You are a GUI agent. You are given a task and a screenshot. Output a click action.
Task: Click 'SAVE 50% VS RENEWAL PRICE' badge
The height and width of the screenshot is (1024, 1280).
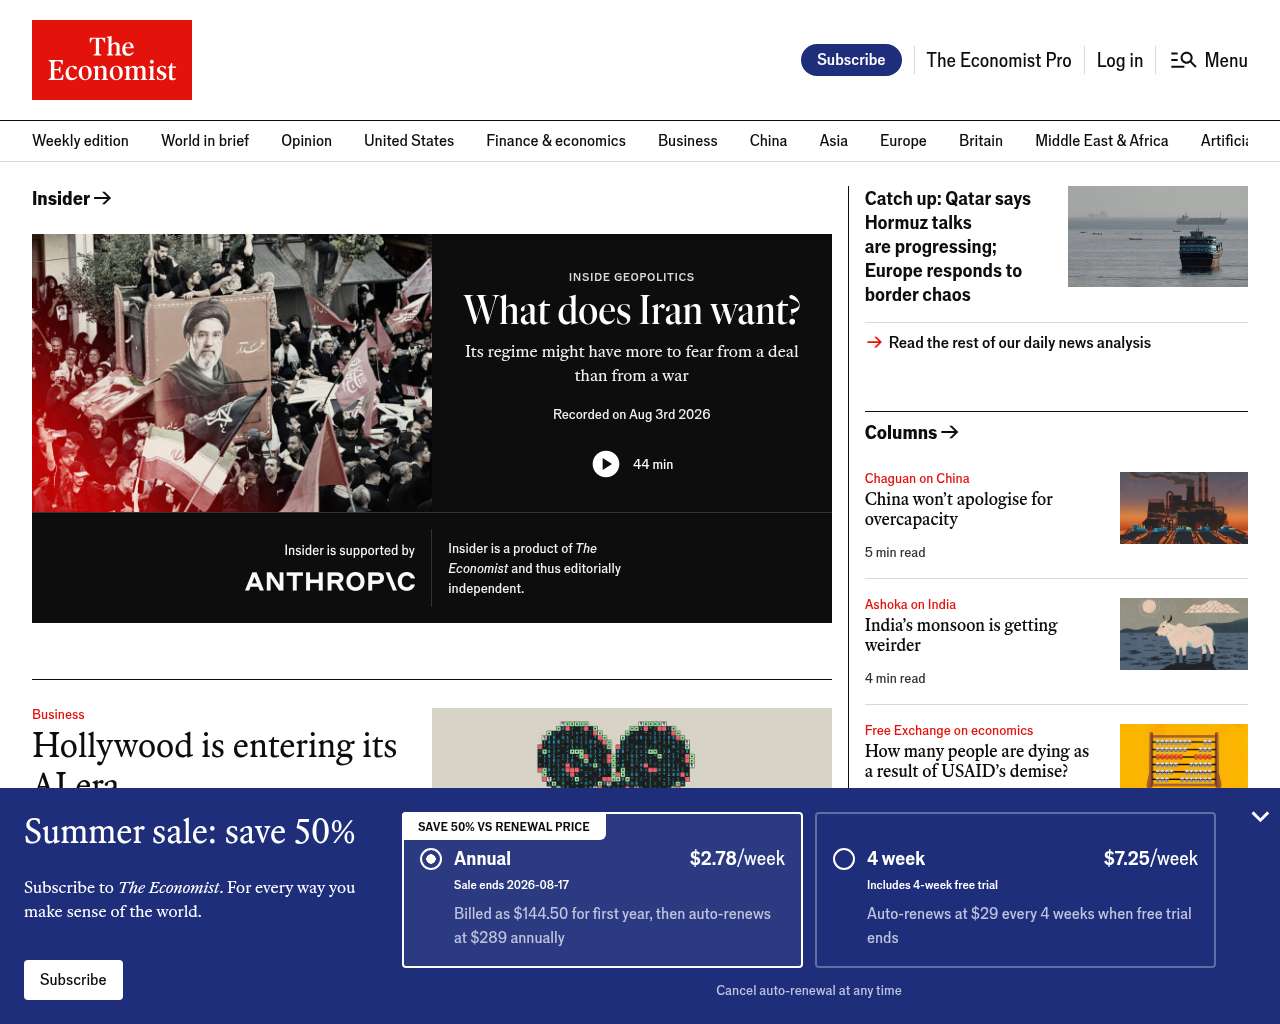point(504,827)
